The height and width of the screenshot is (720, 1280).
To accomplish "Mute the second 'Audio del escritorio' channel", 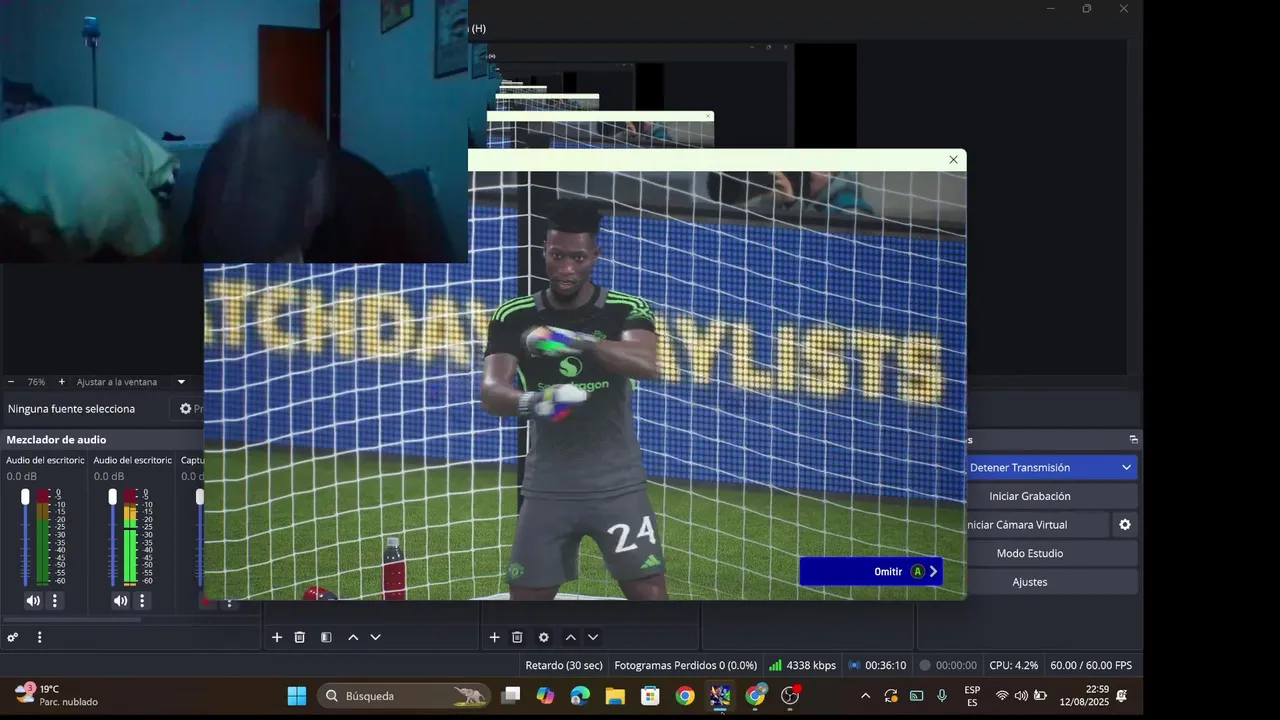I will [120, 601].
